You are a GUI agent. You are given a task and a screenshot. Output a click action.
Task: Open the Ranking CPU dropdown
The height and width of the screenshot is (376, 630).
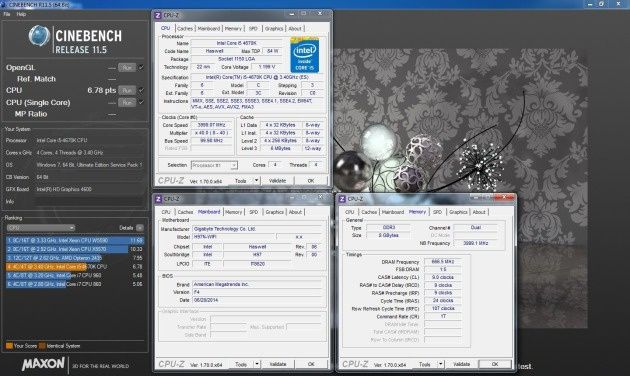[x=41, y=228]
